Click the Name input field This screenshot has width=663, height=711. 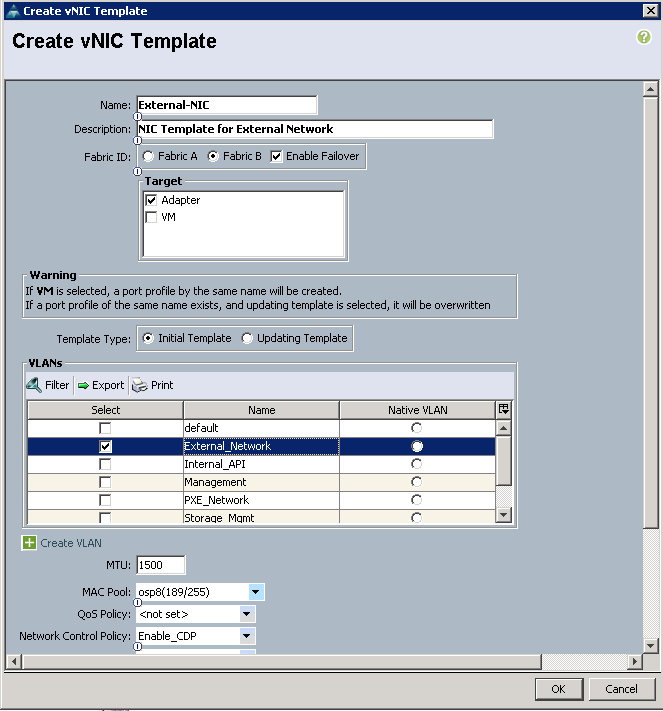(227, 105)
